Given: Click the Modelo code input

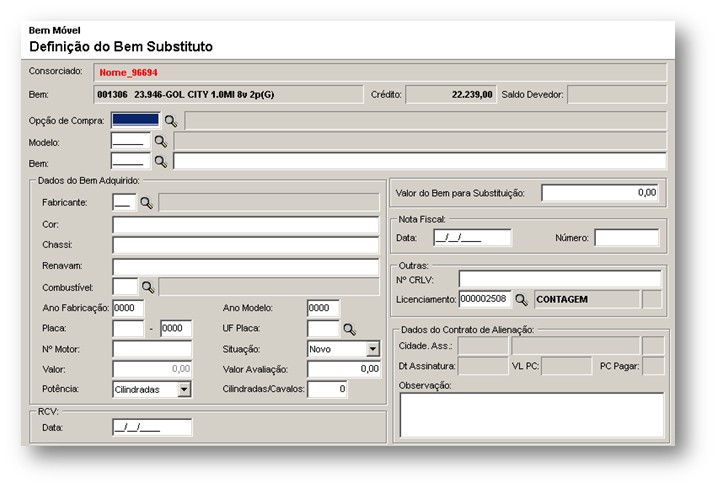Looking at the screenshot, I should point(130,141).
